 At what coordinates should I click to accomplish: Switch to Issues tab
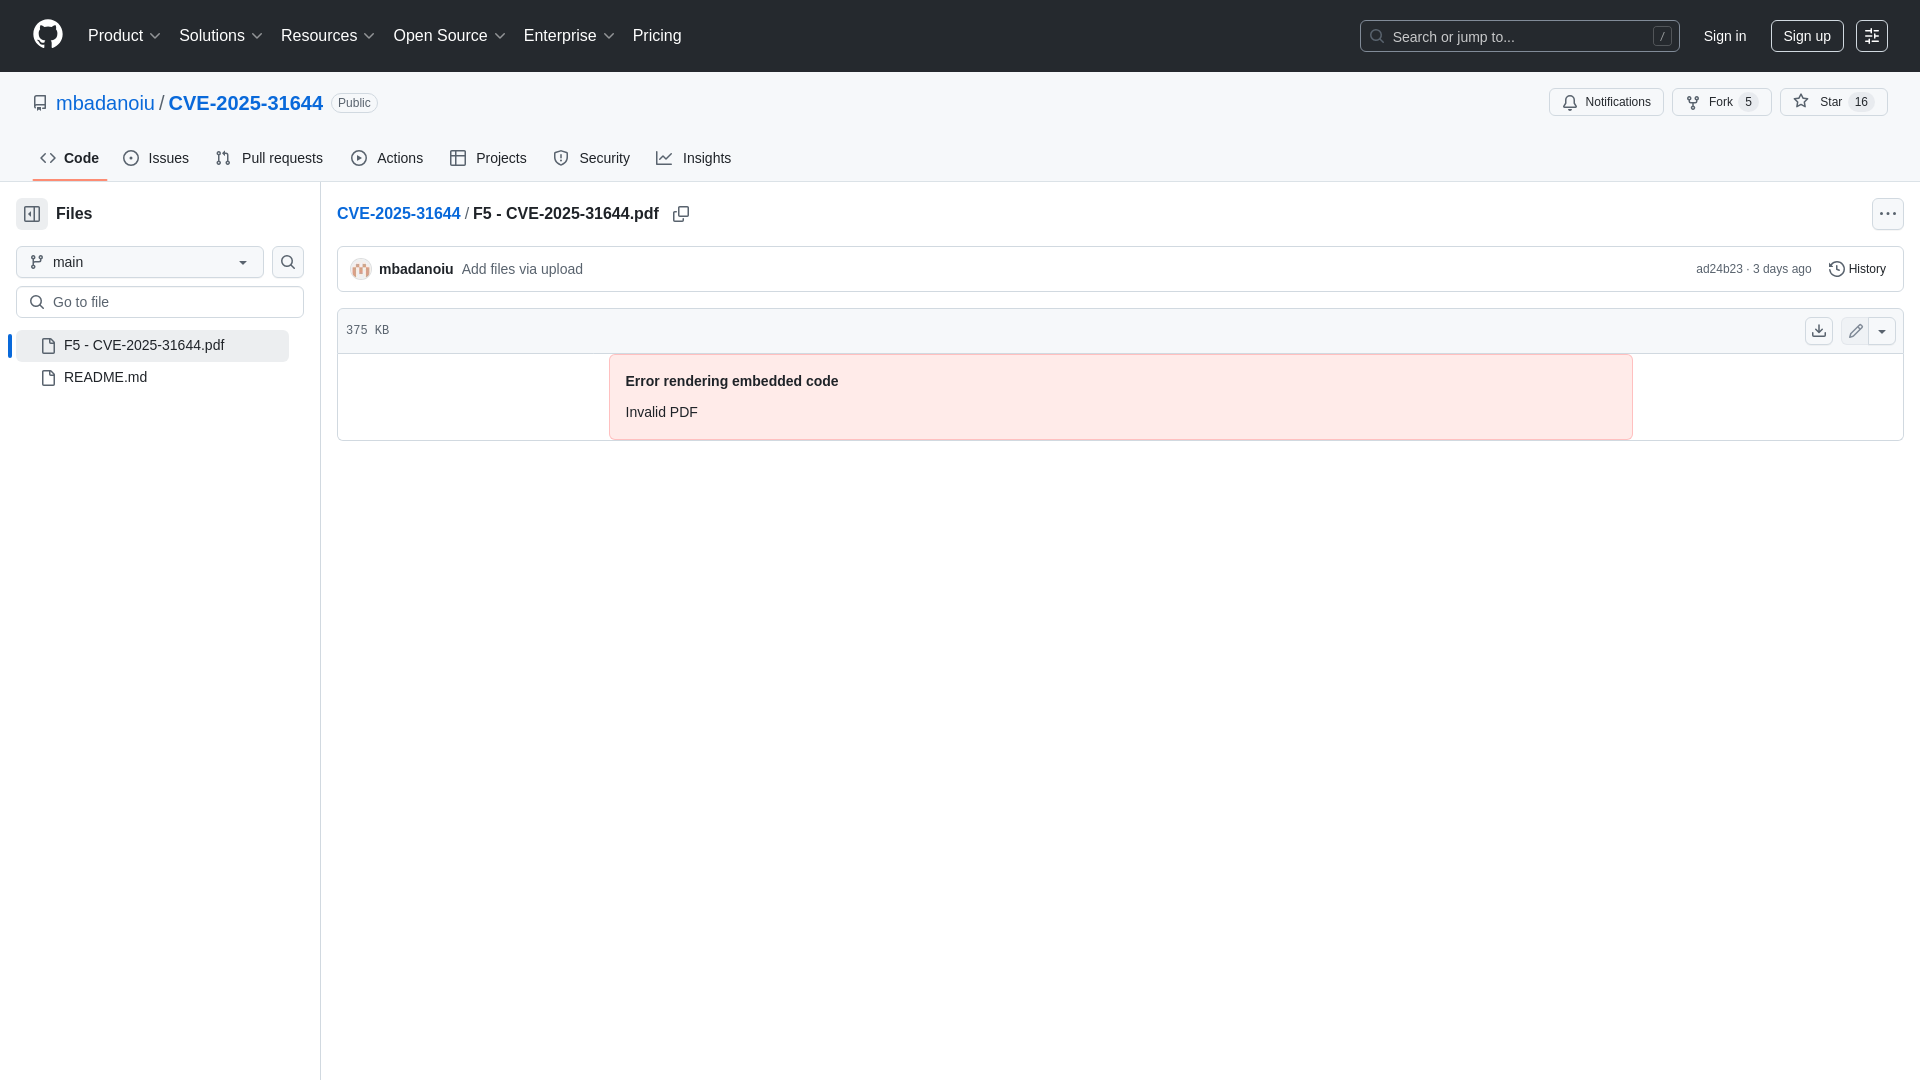(x=156, y=158)
